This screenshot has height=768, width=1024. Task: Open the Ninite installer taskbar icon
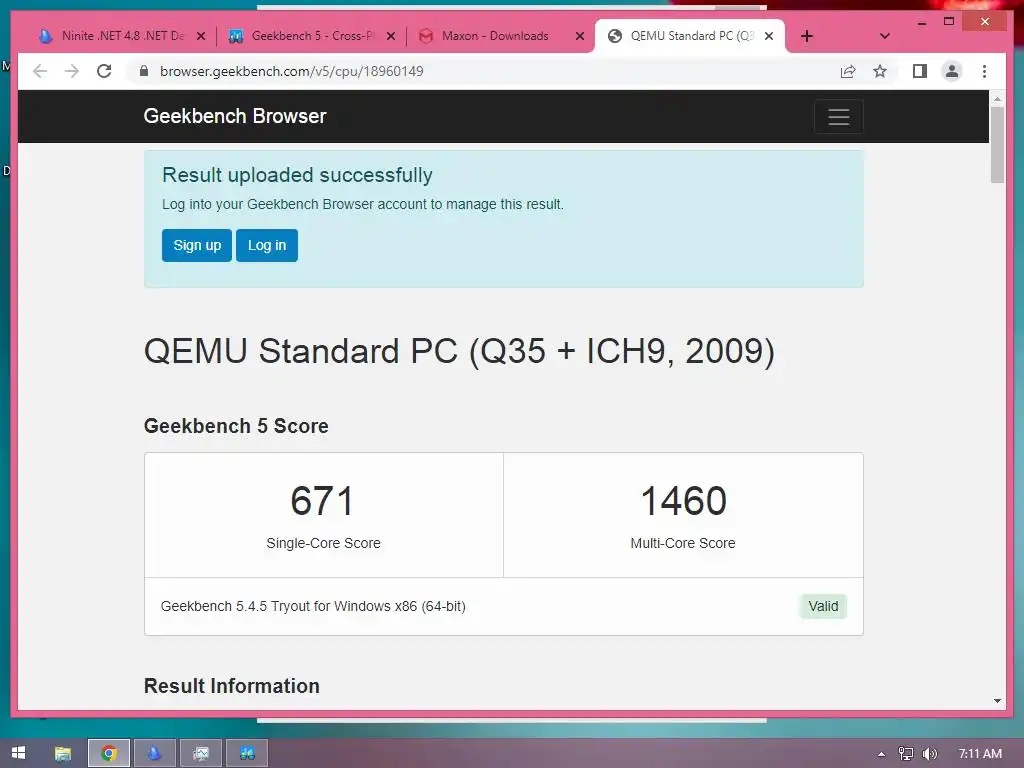(155, 754)
